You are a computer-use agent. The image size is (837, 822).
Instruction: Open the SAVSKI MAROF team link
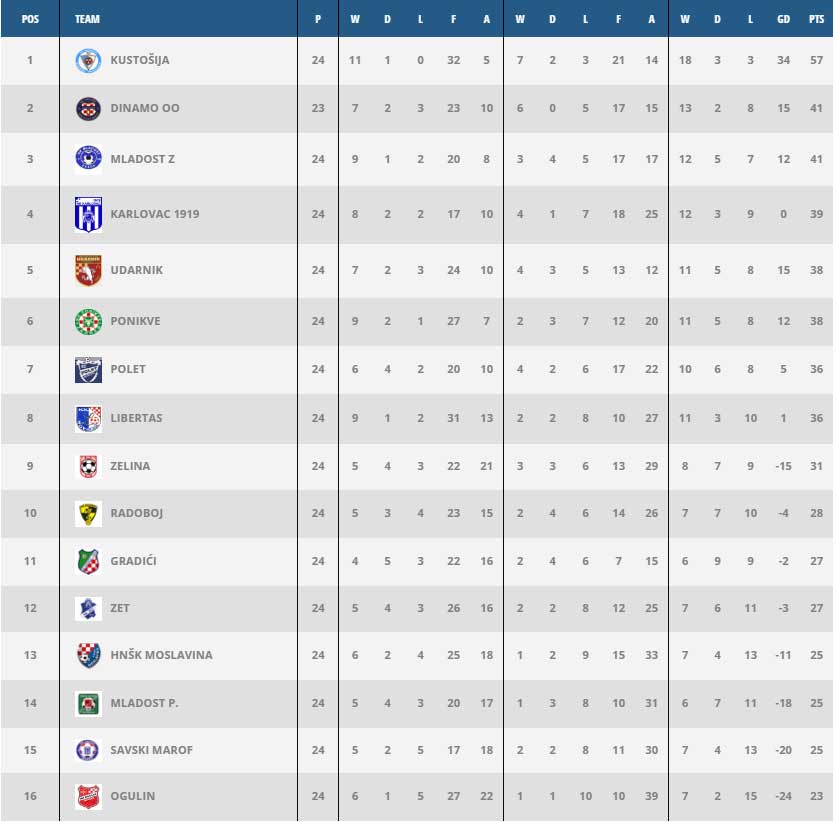pyautogui.click(x=151, y=750)
